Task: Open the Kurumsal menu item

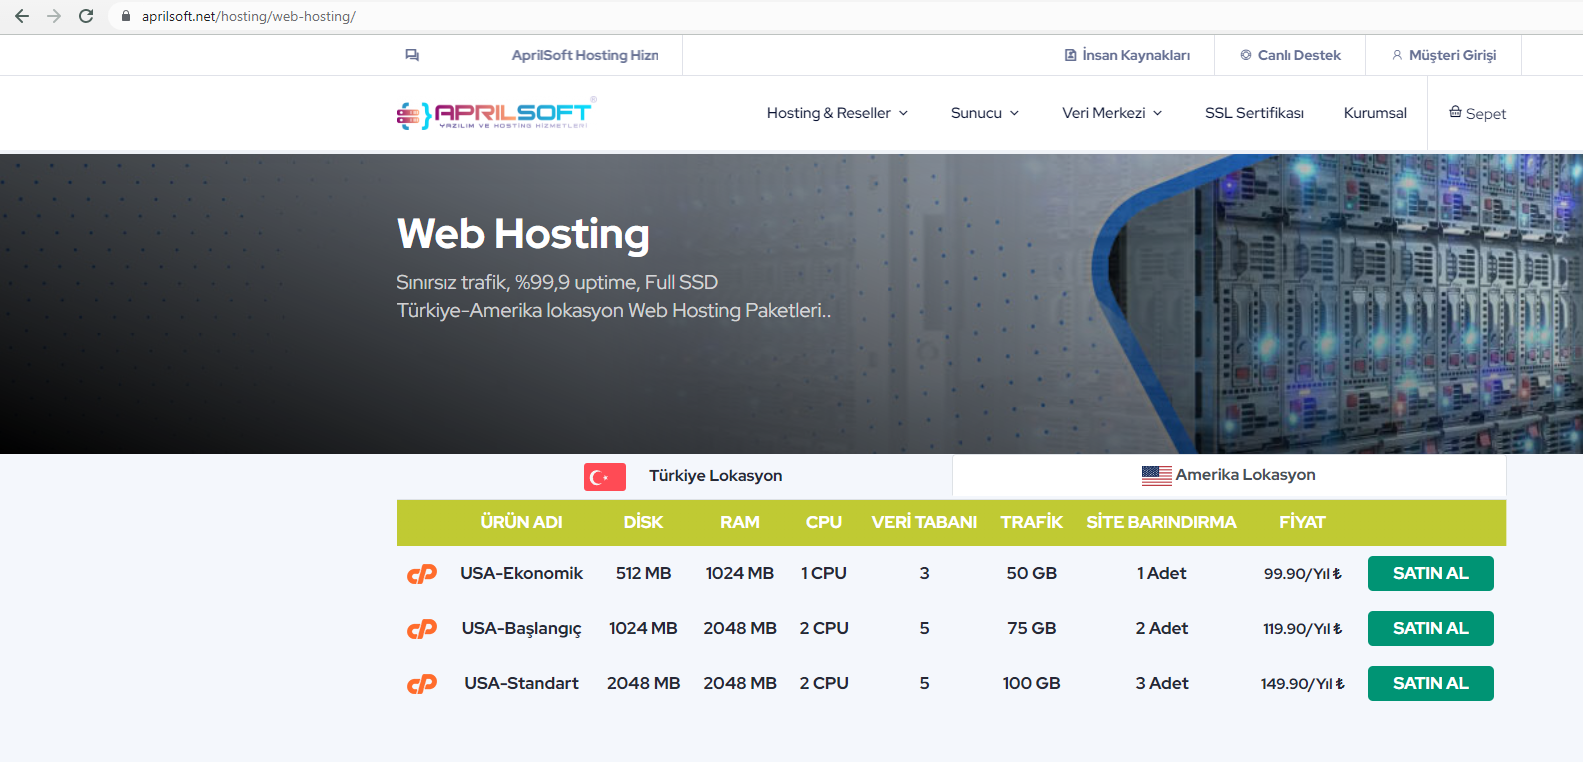Action: coord(1375,113)
